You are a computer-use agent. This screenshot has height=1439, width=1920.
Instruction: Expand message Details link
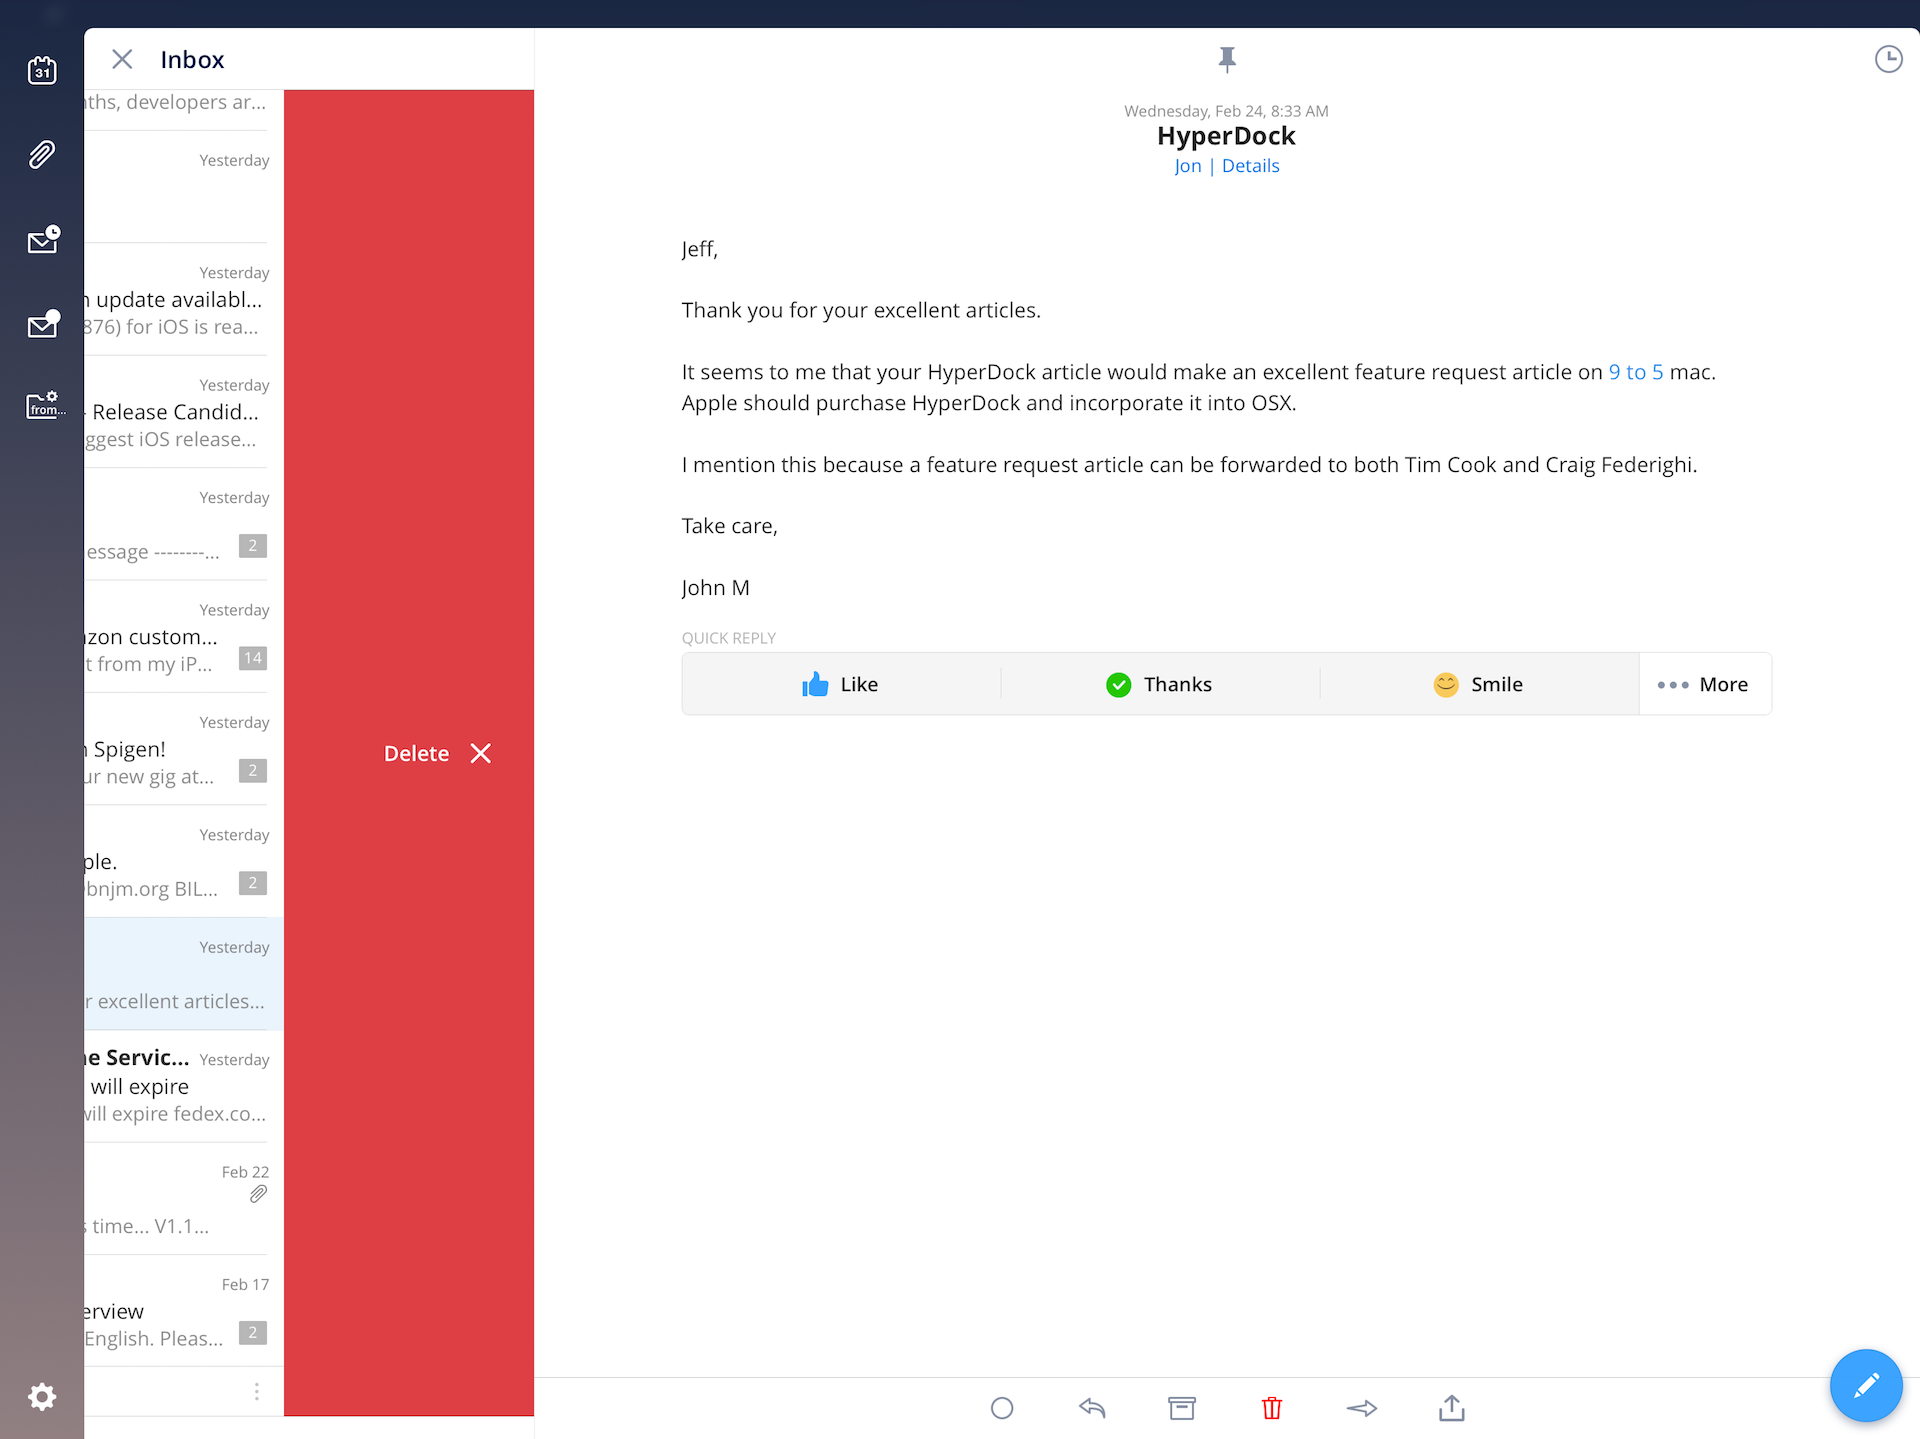pyautogui.click(x=1250, y=166)
